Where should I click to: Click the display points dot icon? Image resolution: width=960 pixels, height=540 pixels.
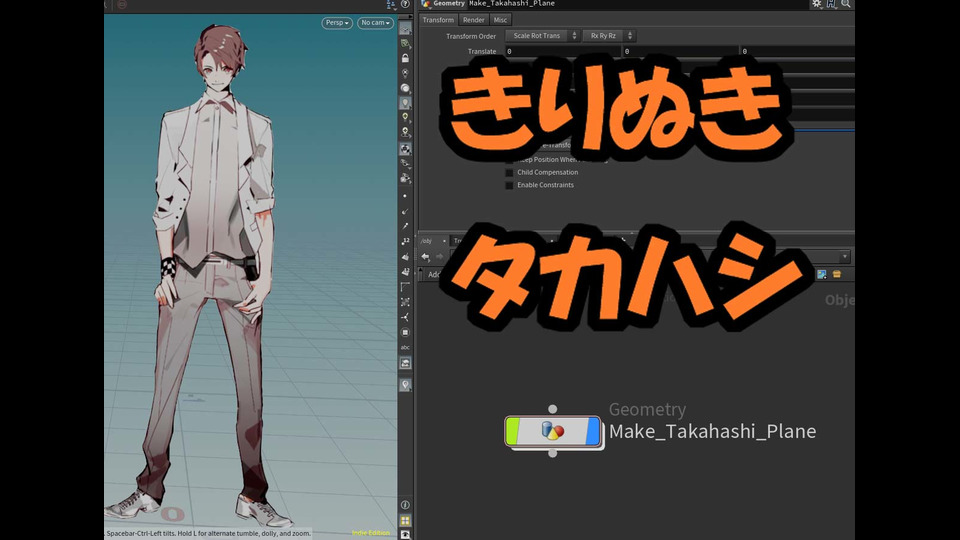pos(405,196)
